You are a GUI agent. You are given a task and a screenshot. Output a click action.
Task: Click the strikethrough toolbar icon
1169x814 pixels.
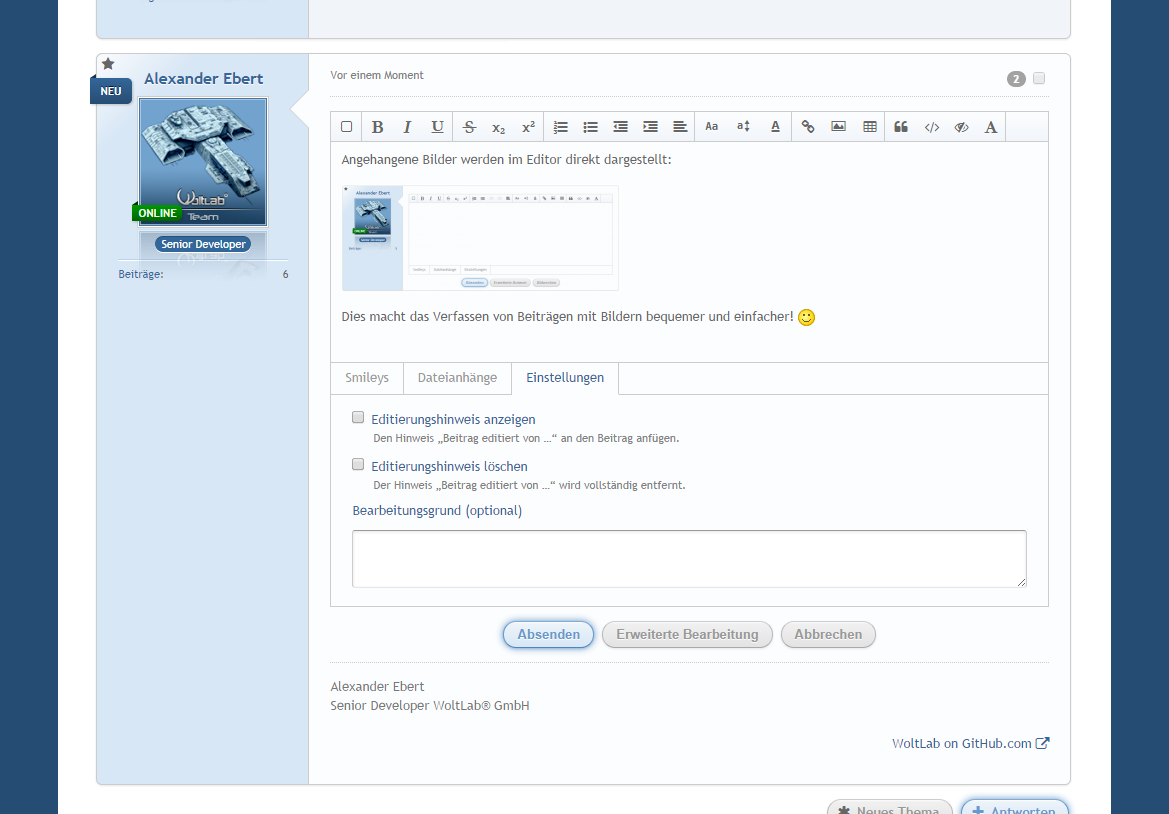469,127
